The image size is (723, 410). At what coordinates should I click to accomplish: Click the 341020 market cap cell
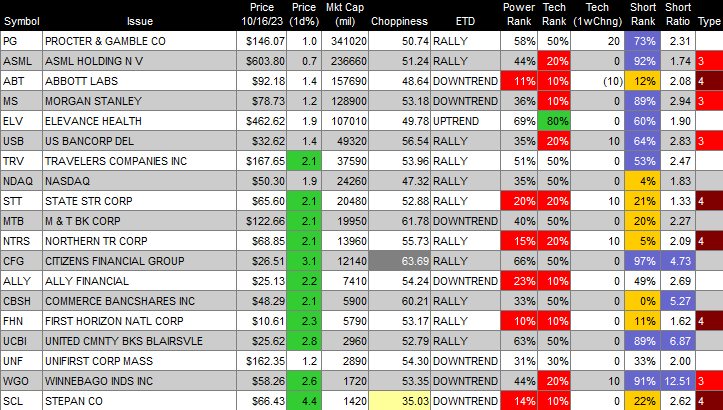tap(344, 41)
